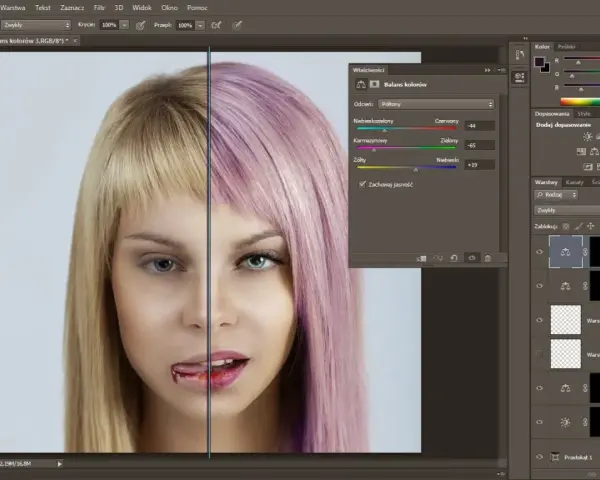Select the Właściwości panel tab
This screenshot has height=480, width=600.
pos(369,70)
